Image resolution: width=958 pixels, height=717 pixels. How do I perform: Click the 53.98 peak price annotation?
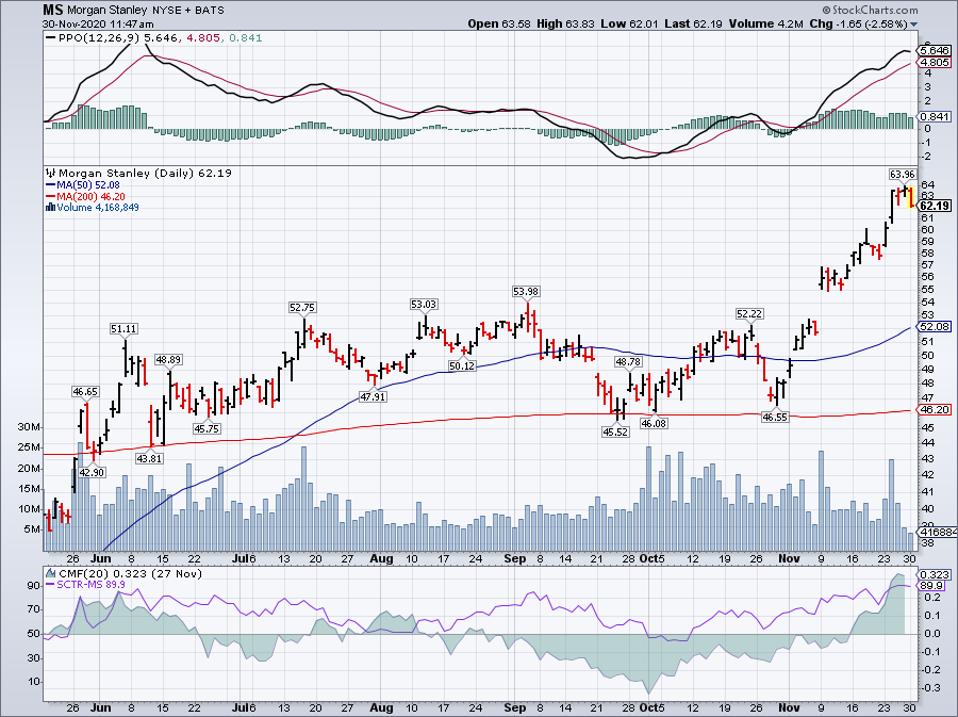point(525,292)
